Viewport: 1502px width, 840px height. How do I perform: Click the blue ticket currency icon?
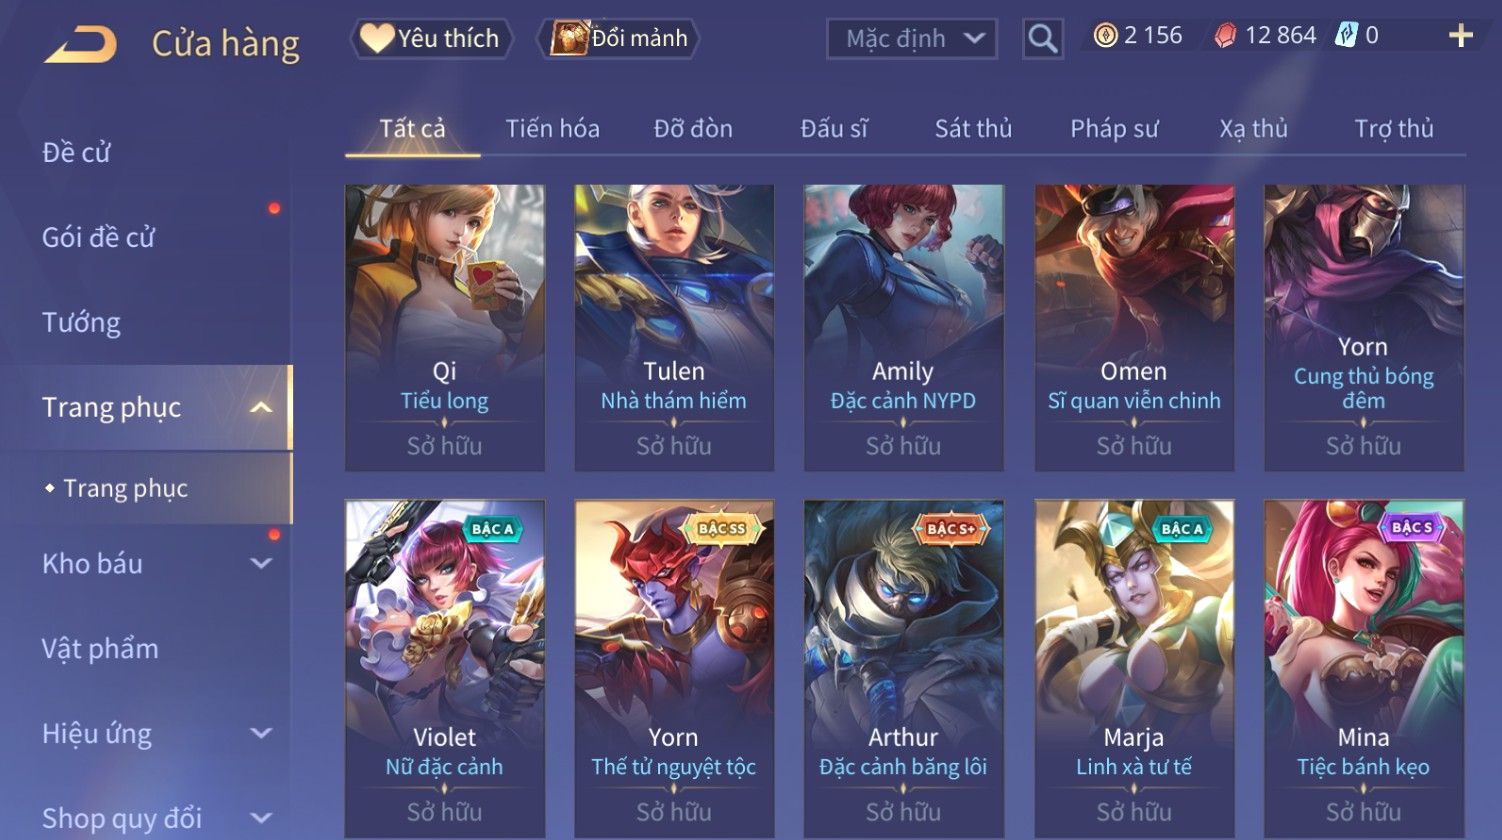[x=1346, y=36]
